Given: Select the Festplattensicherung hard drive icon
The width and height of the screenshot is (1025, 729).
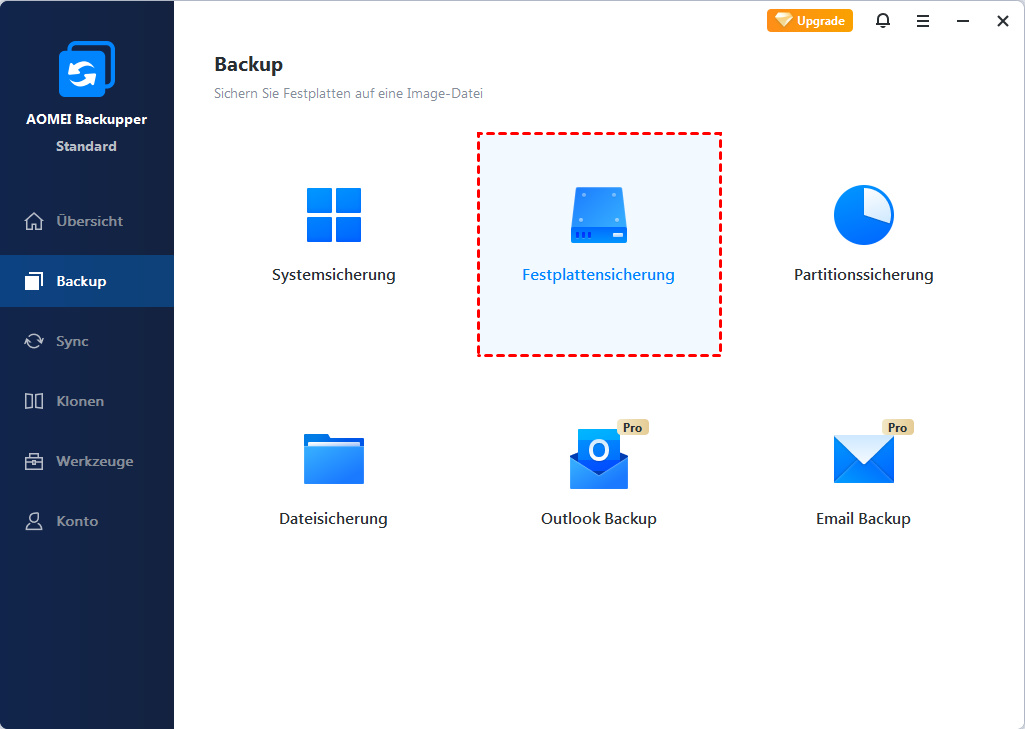Looking at the screenshot, I should pyautogui.click(x=599, y=215).
